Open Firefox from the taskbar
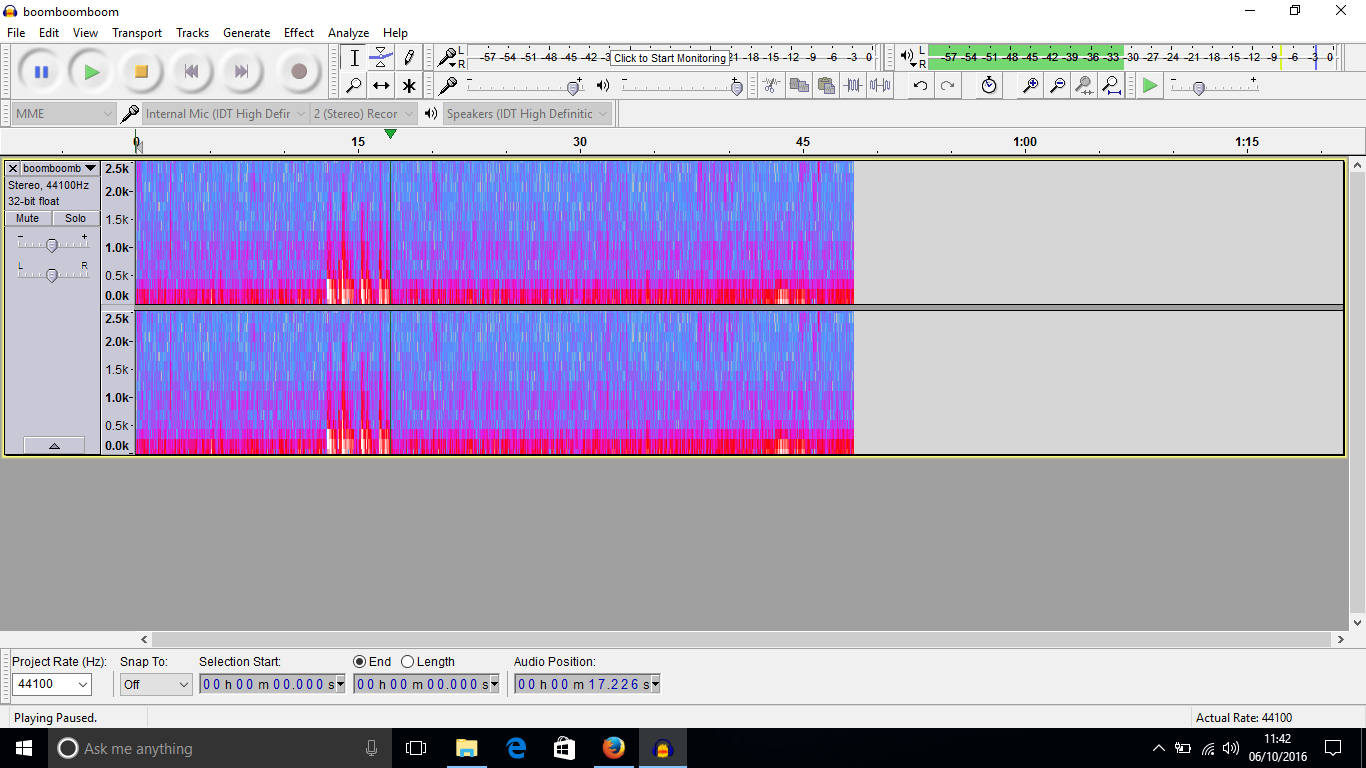This screenshot has height=768, width=1366. coord(613,748)
